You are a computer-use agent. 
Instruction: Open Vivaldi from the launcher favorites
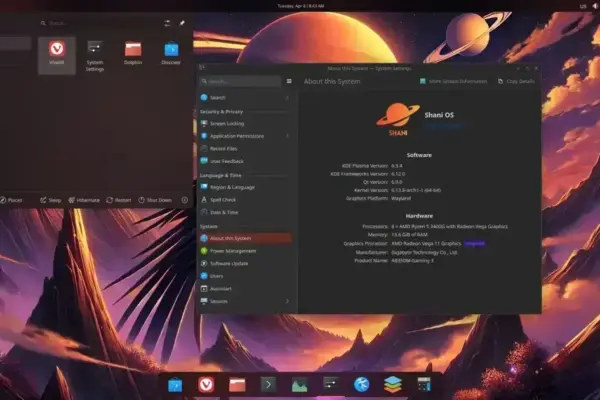(57, 55)
